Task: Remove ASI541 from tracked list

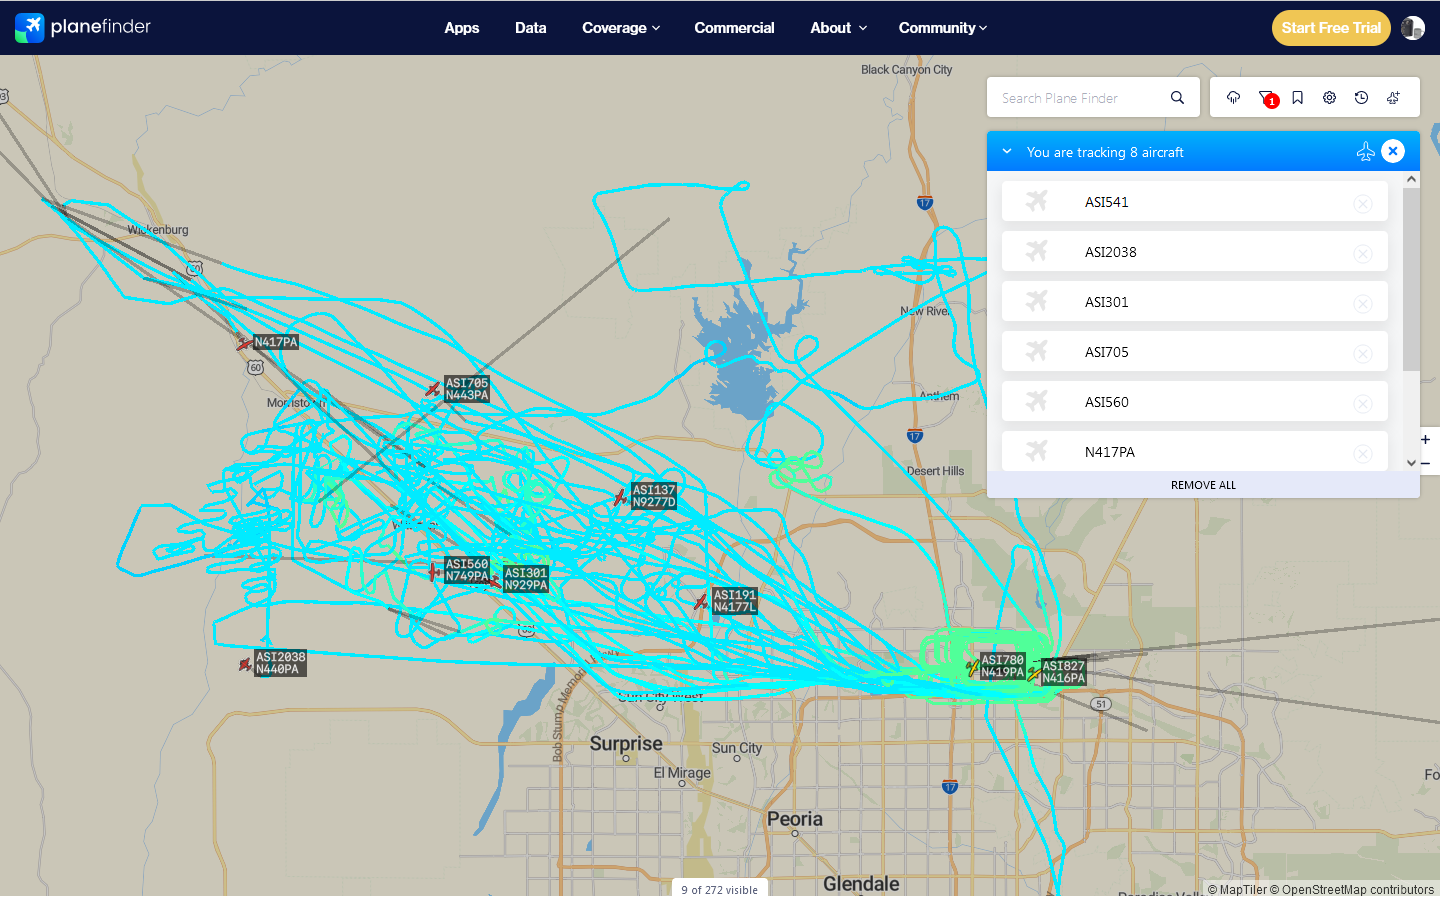Action: pos(1362,203)
